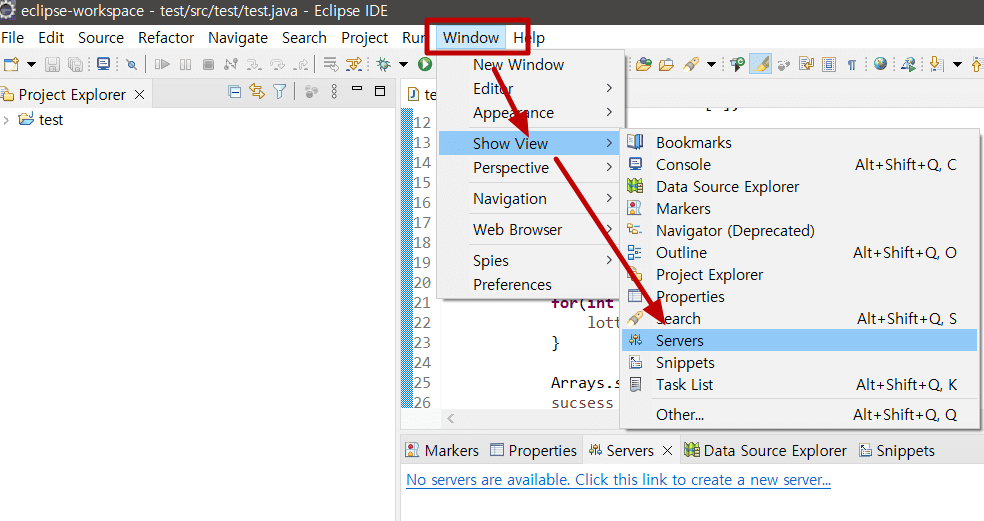
Task: Toggle Word Wrap toolbar icon
Action: (806, 64)
